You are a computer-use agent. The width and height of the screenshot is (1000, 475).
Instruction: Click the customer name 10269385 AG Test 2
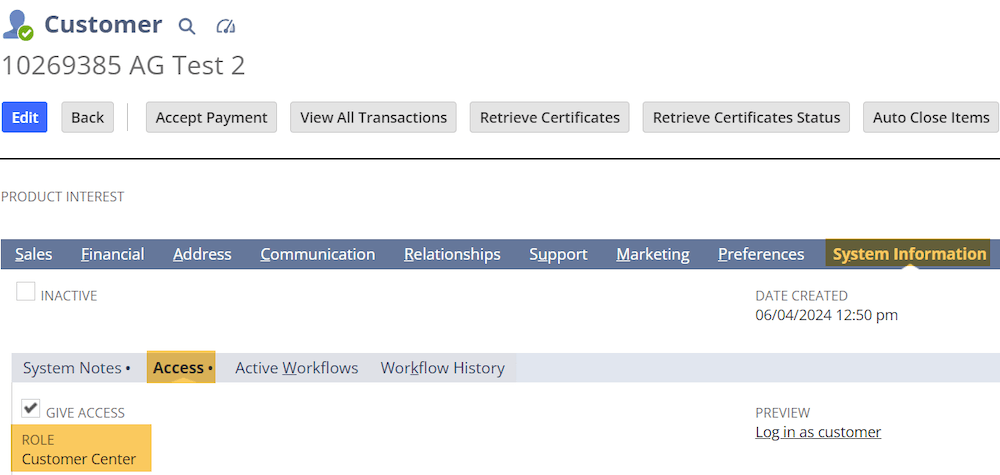(124, 66)
